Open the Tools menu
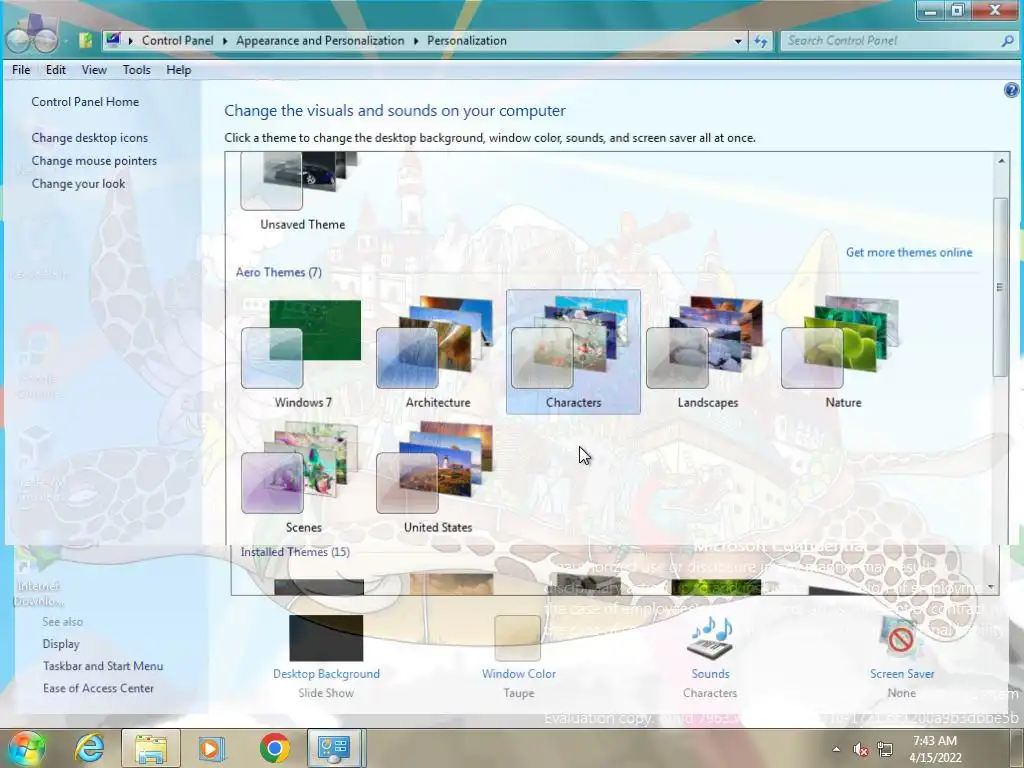1024x768 pixels. (x=136, y=70)
